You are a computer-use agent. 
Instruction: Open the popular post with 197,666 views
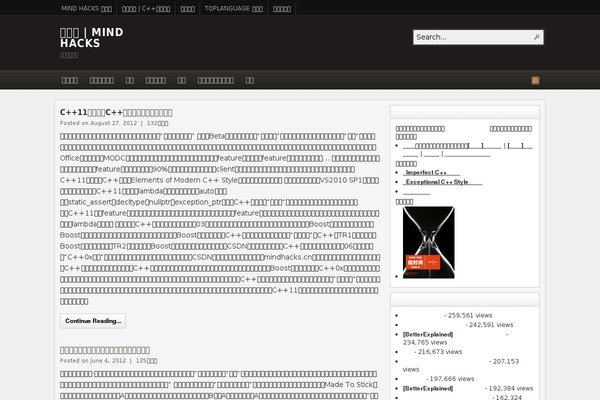[414, 379]
